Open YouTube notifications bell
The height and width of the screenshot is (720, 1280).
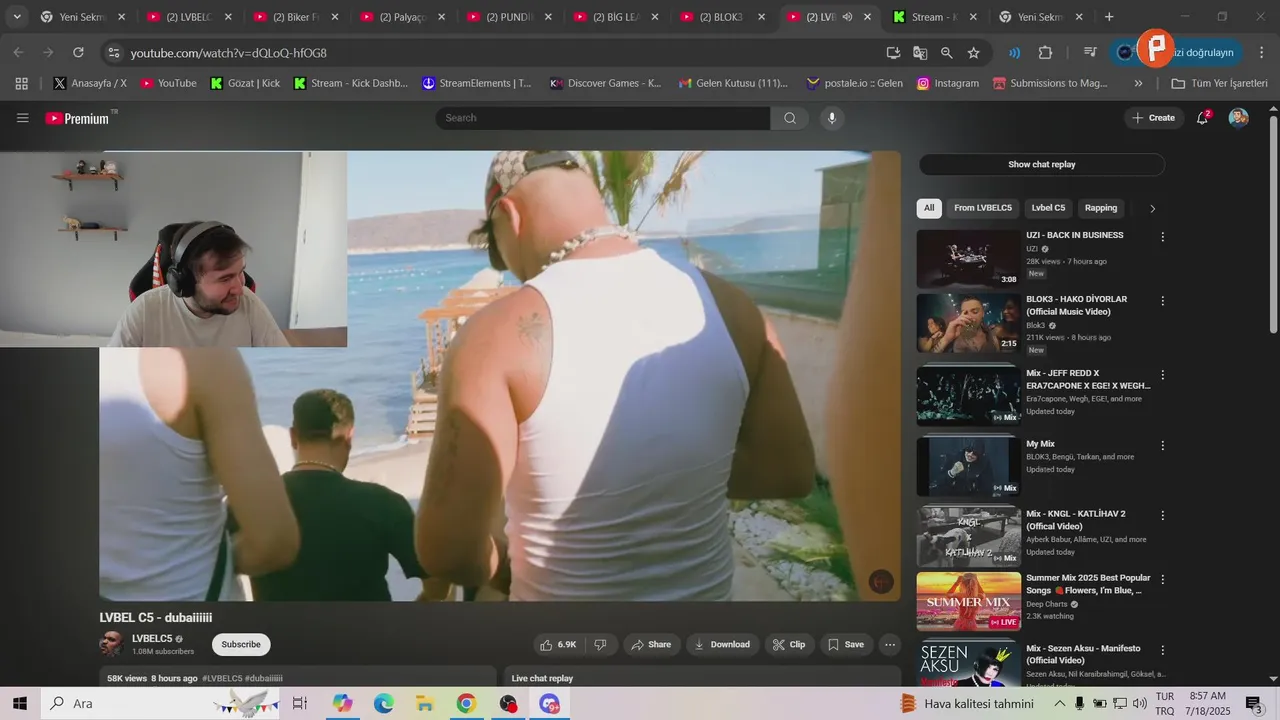pos(1203,118)
